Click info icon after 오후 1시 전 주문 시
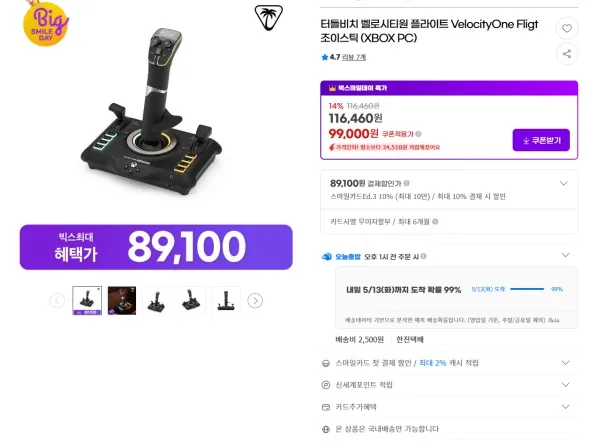590x442 pixels. pyautogui.click(x=424, y=256)
